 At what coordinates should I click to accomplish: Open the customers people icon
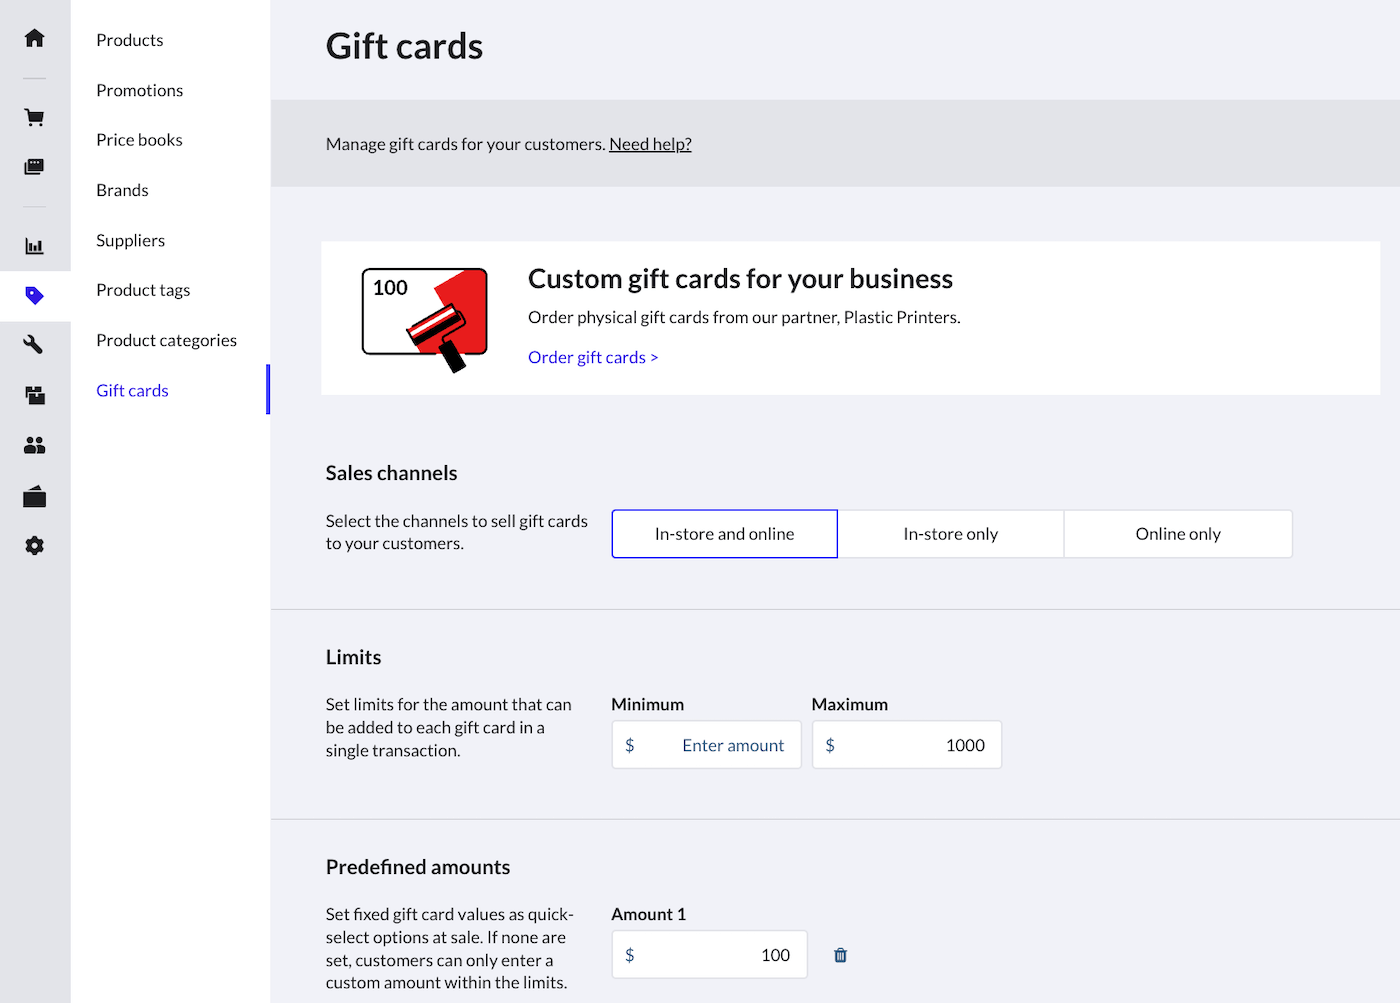coord(35,445)
